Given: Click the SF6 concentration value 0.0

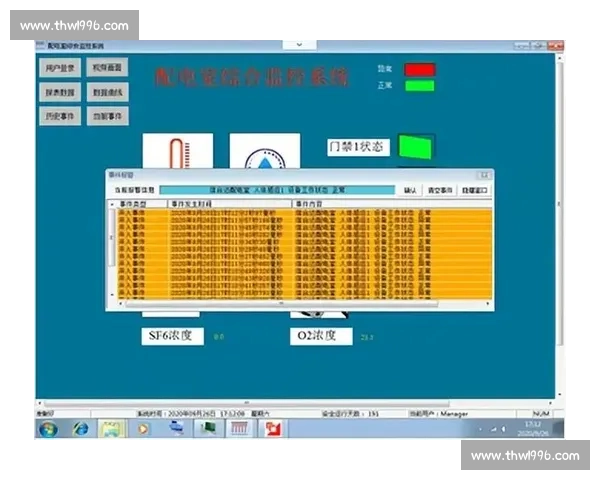Looking at the screenshot, I should pyautogui.click(x=218, y=337).
